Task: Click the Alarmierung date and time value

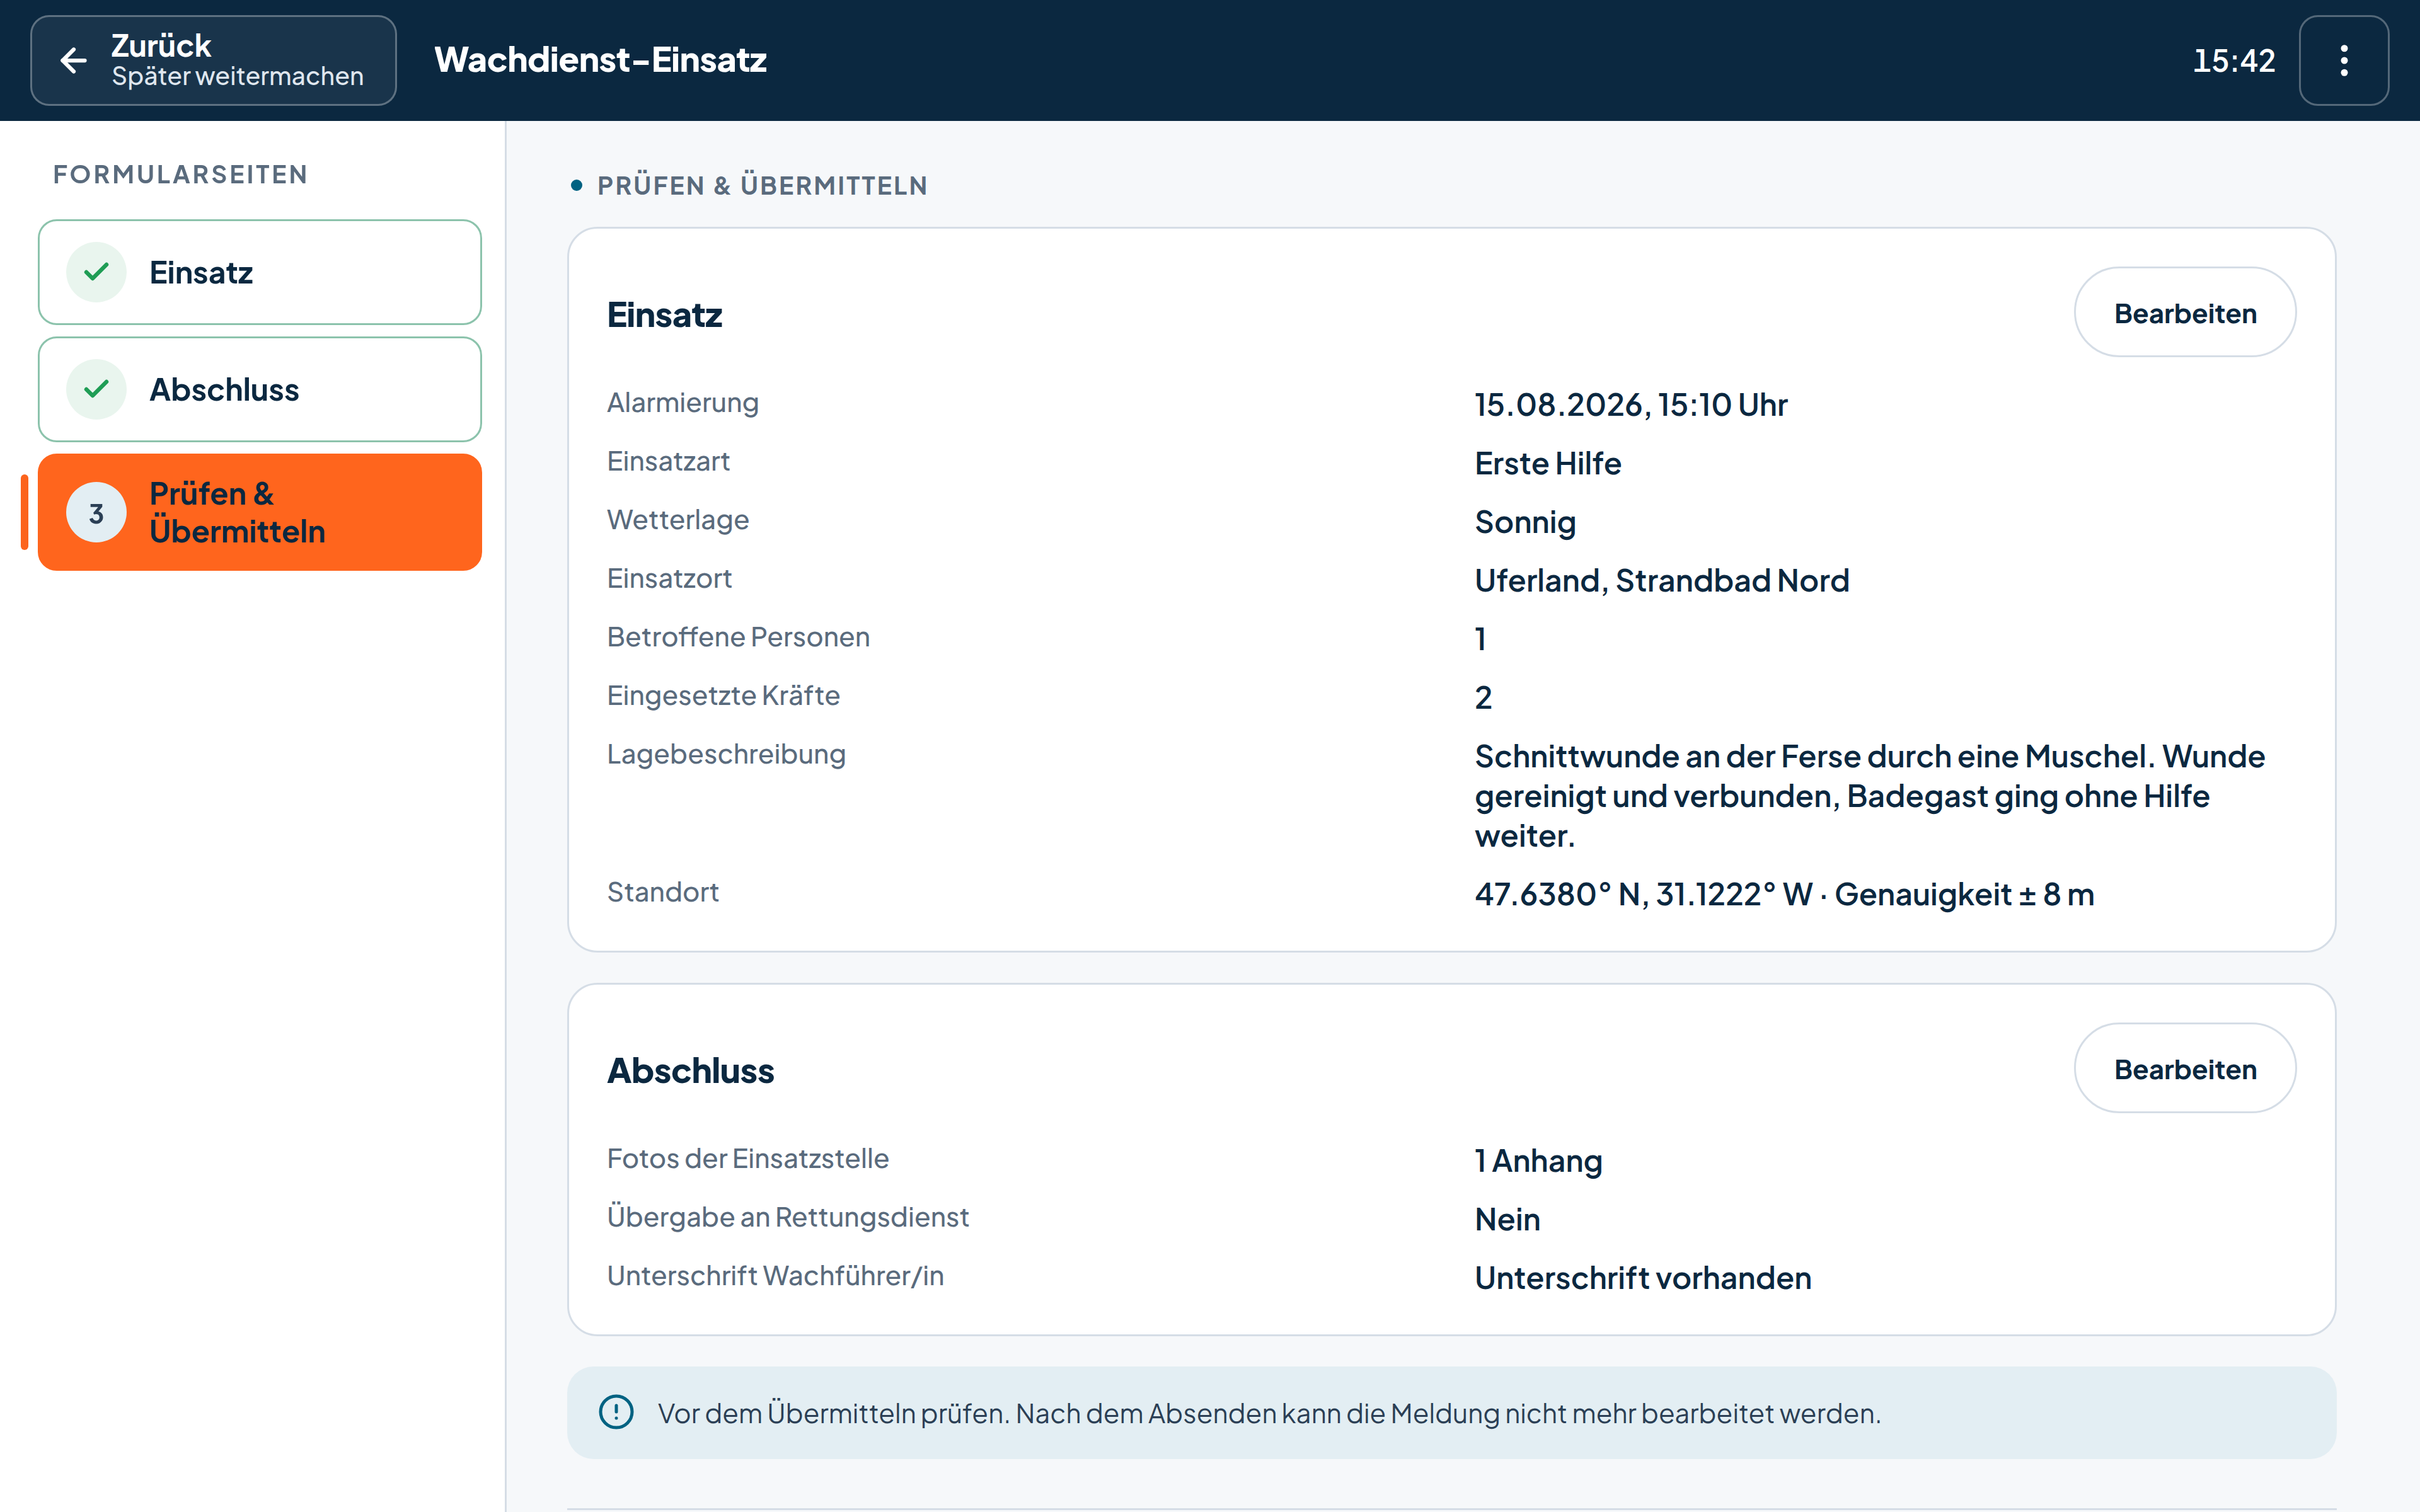Action: [x=1630, y=405]
